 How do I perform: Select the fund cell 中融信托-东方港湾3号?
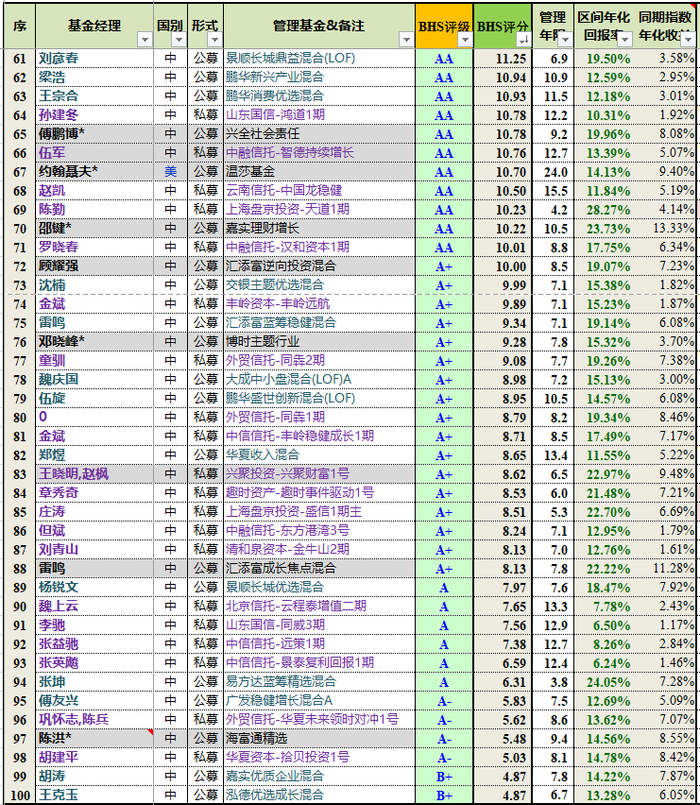(319, 531)
